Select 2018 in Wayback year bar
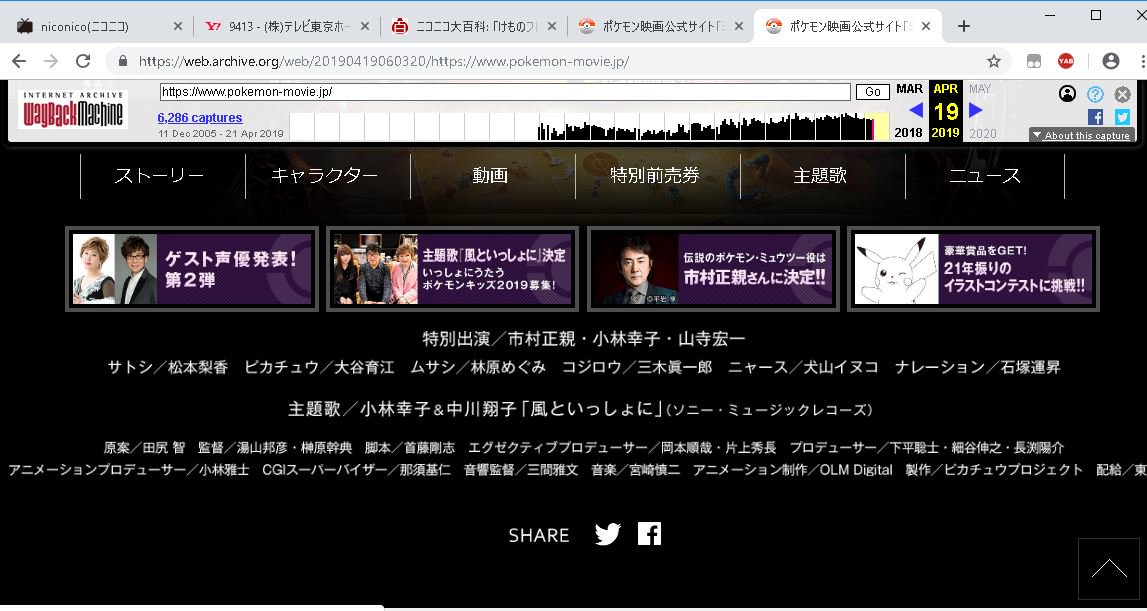The width and height of the screenshot is (1147, 611). (909, 133)
